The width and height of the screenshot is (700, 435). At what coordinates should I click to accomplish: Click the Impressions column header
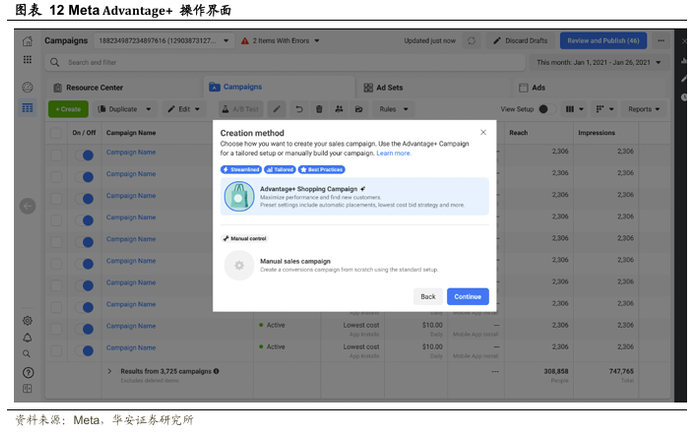pyautogui.click(x=596, y=133)
